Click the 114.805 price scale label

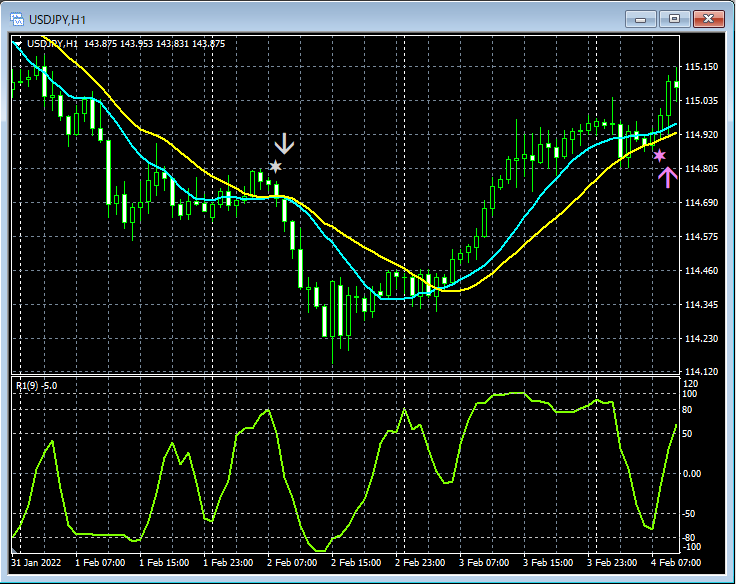pyautogui.click(x=701, y=169)
